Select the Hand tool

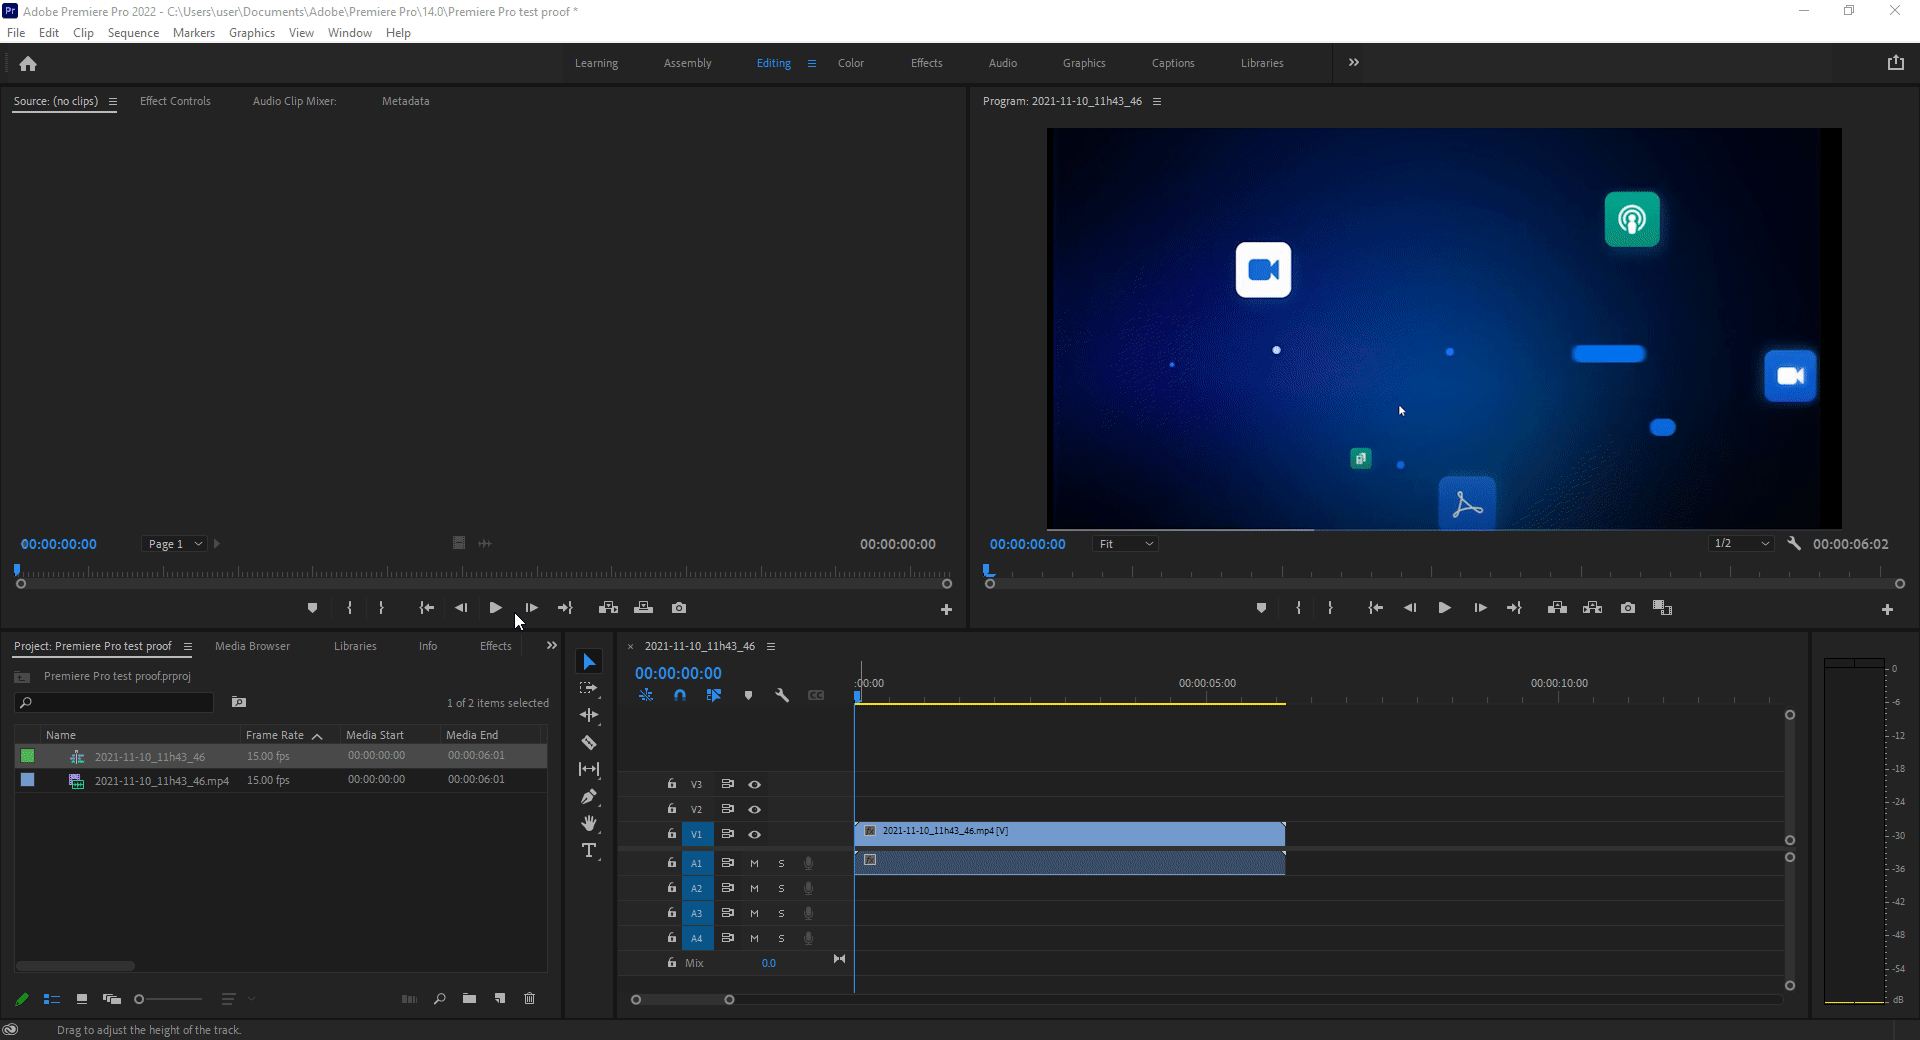(589, 823)
